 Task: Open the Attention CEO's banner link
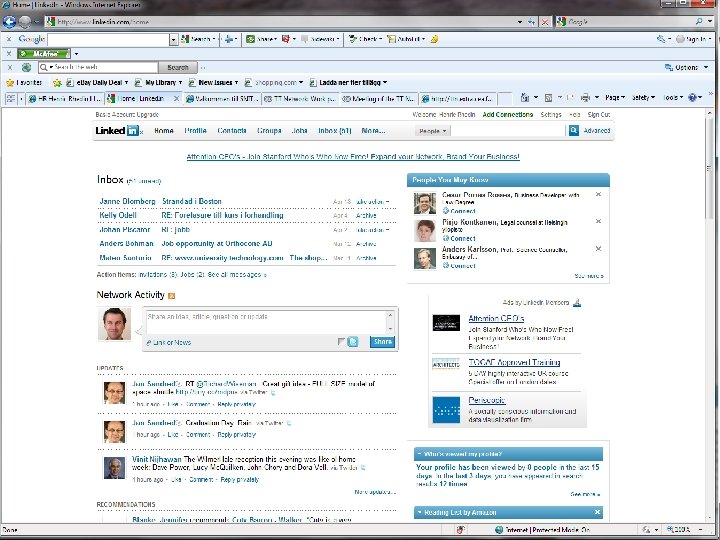pos(353,157)
